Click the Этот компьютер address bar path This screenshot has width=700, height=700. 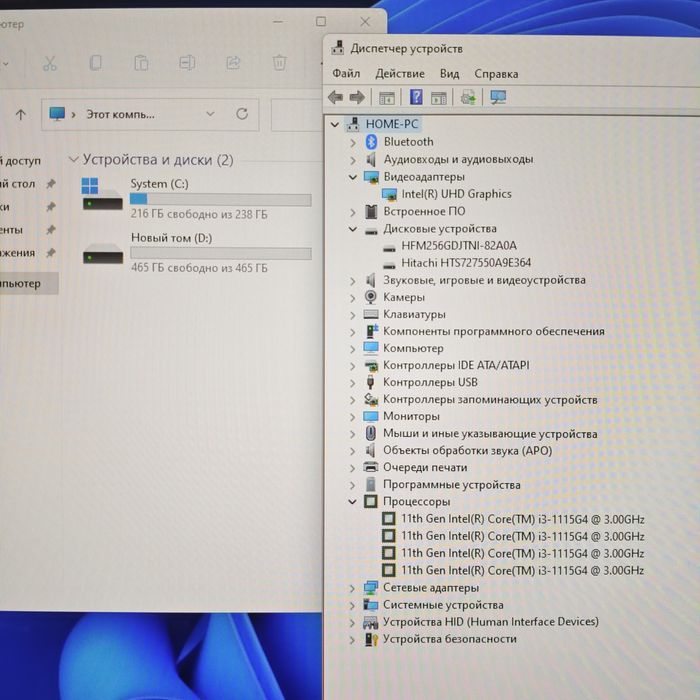coord(120,114)
